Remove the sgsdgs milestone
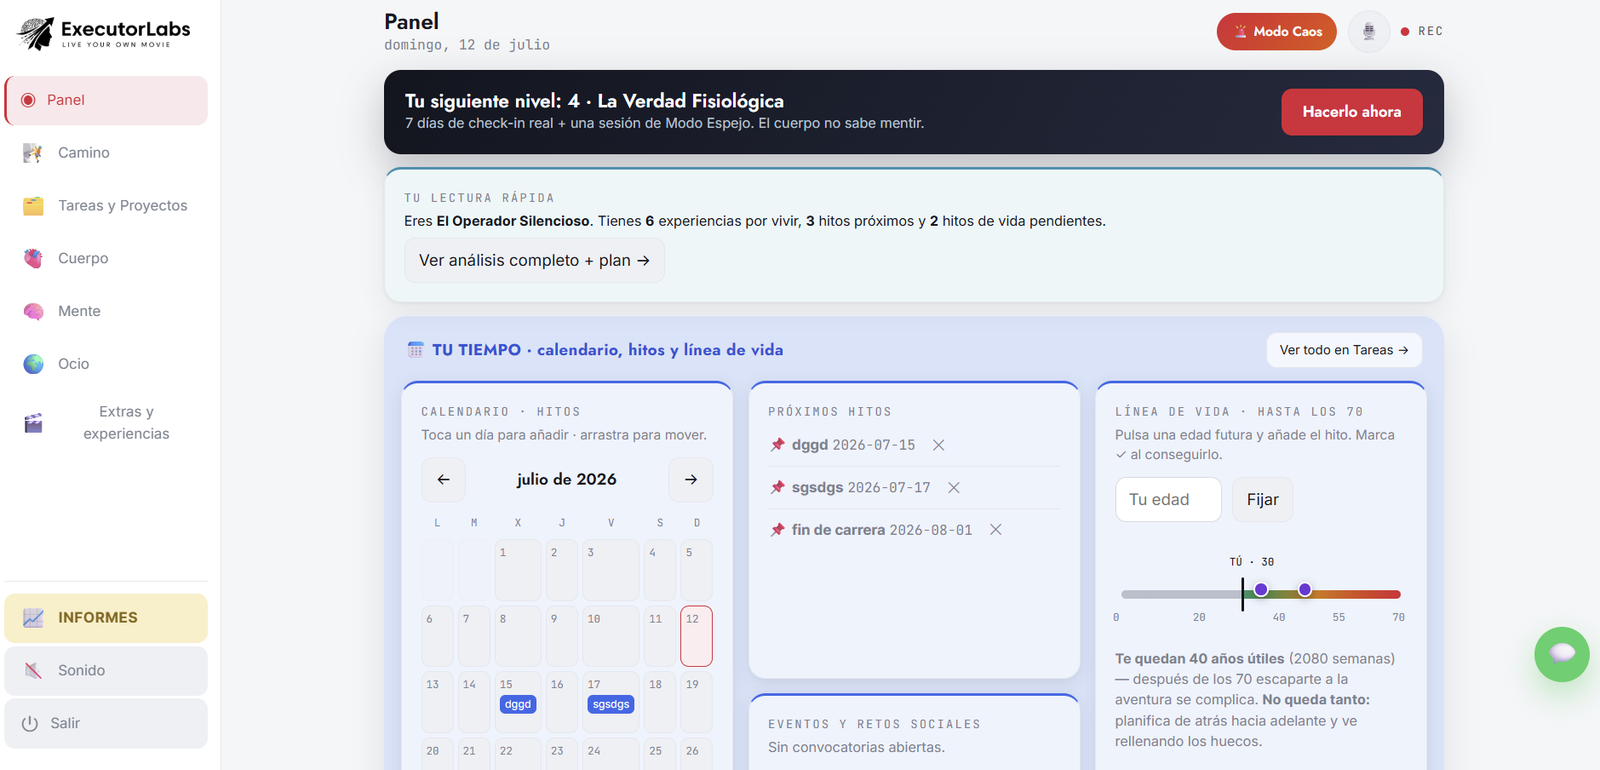Screen dimensions: 1600x770 (954, 488)
